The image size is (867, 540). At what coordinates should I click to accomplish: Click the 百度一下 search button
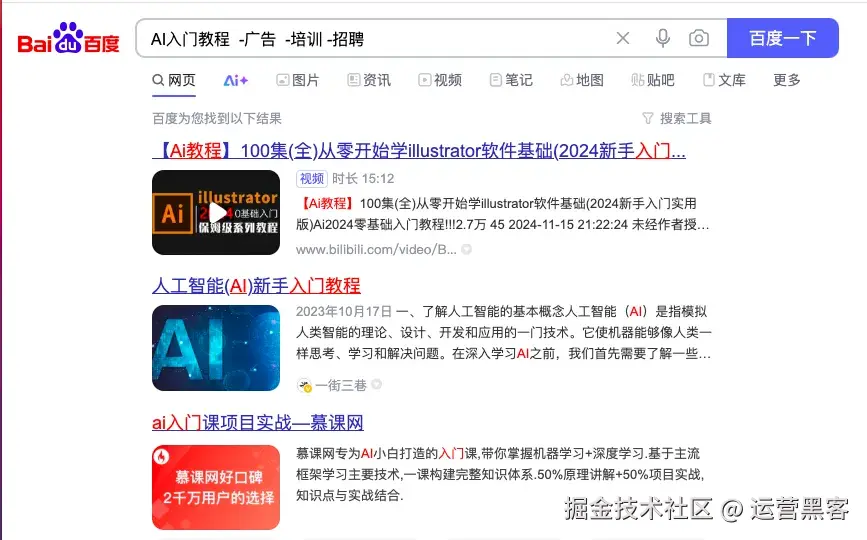(782, 38)
